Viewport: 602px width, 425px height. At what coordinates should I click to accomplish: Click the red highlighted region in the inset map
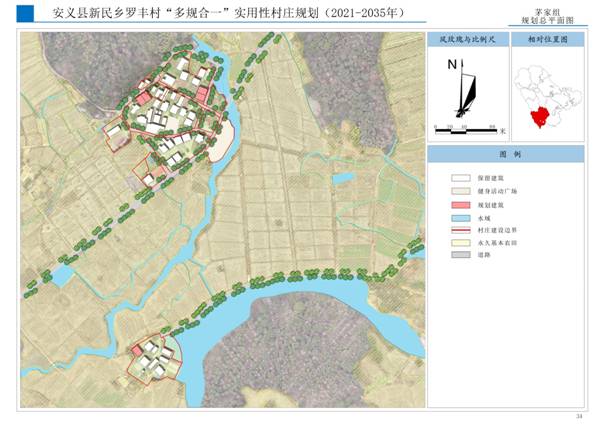pos(541,117)
